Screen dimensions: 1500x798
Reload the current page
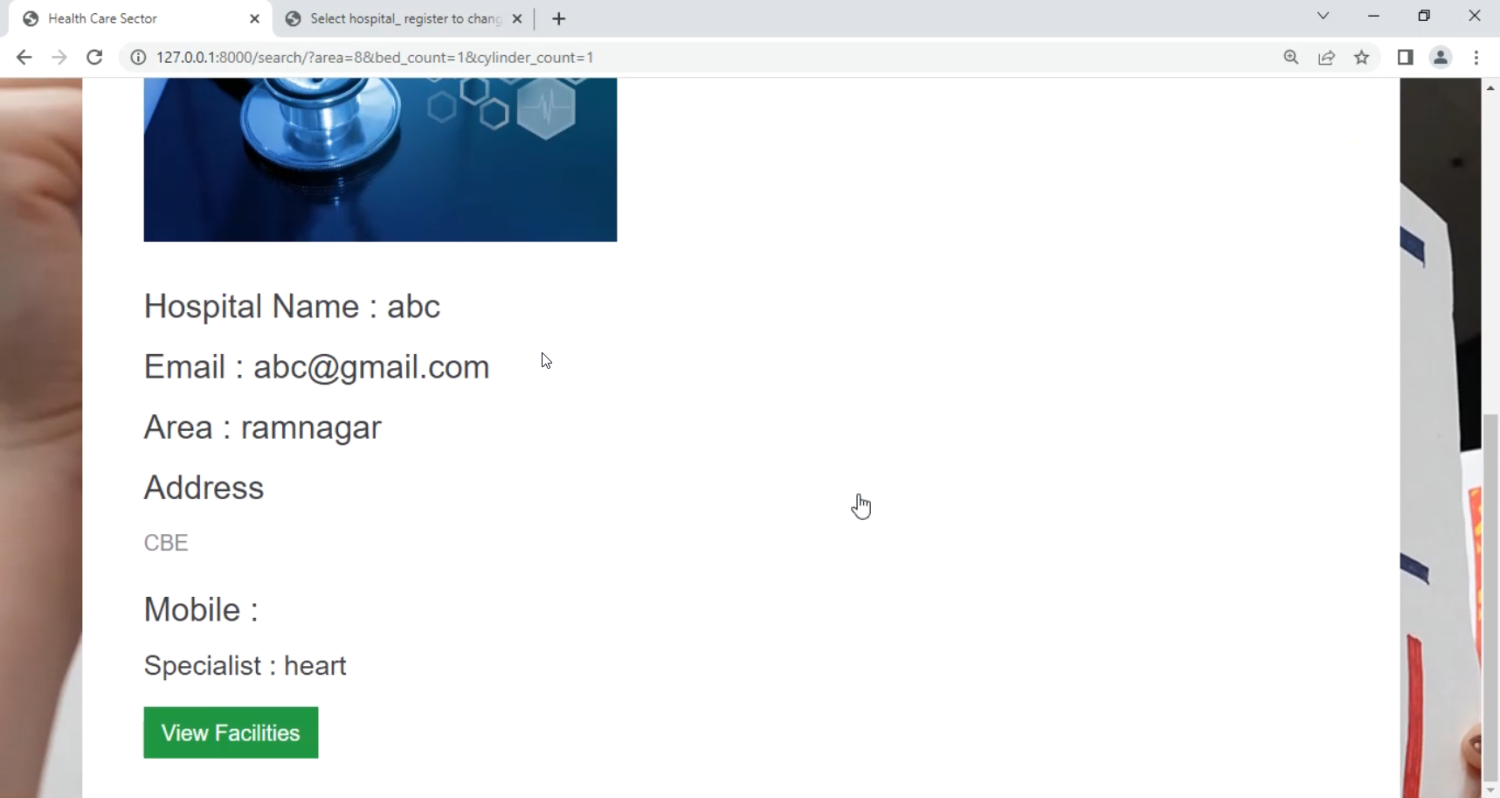tap(94, 57)
